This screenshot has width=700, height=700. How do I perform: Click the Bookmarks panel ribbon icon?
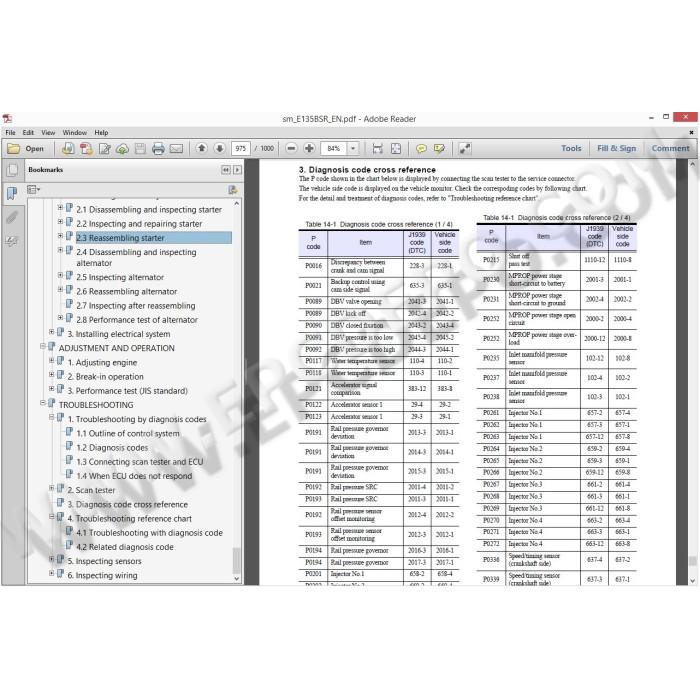pos(12,194)
